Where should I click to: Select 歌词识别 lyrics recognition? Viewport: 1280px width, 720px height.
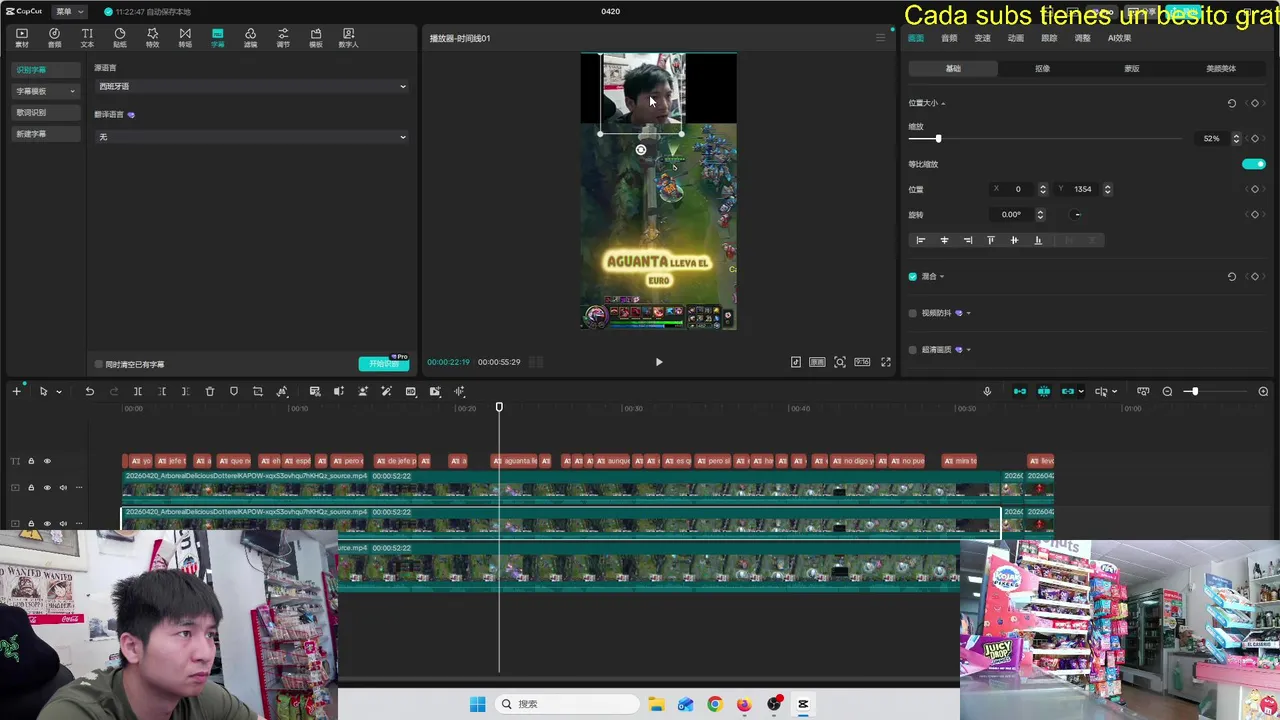[45, 112]
